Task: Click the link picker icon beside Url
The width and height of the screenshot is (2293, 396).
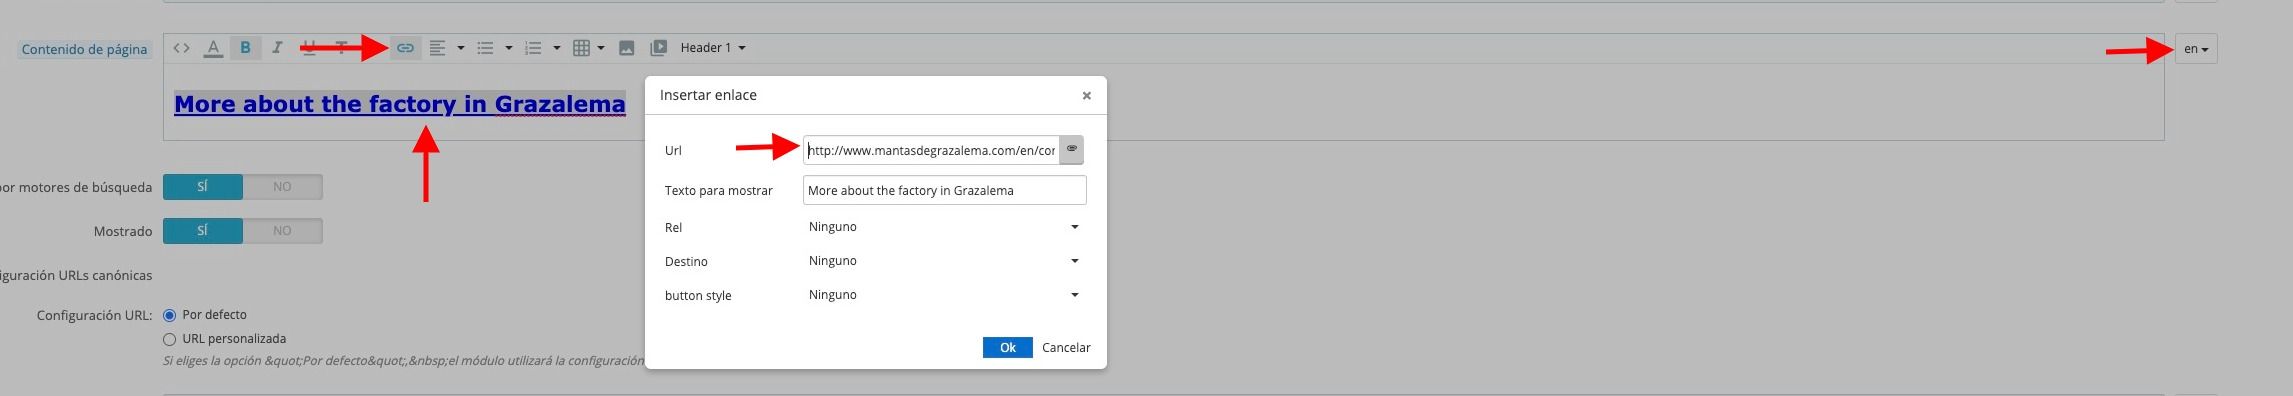Action: tap(1072, 150)
